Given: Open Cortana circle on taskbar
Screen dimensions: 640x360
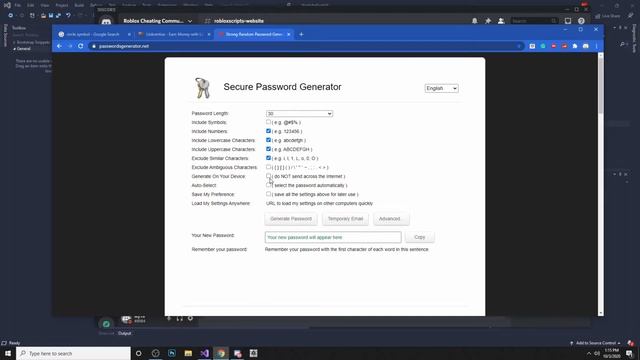Looking at the screenshot, I should pos(138,353).
